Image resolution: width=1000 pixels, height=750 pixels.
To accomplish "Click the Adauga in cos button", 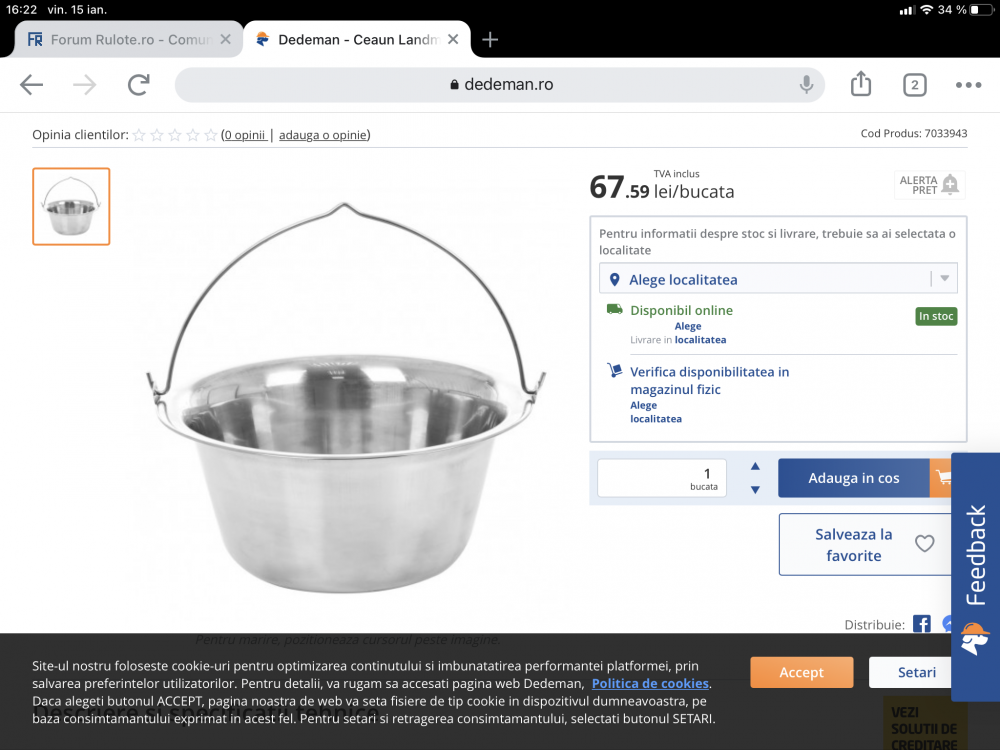I will 853,478.
